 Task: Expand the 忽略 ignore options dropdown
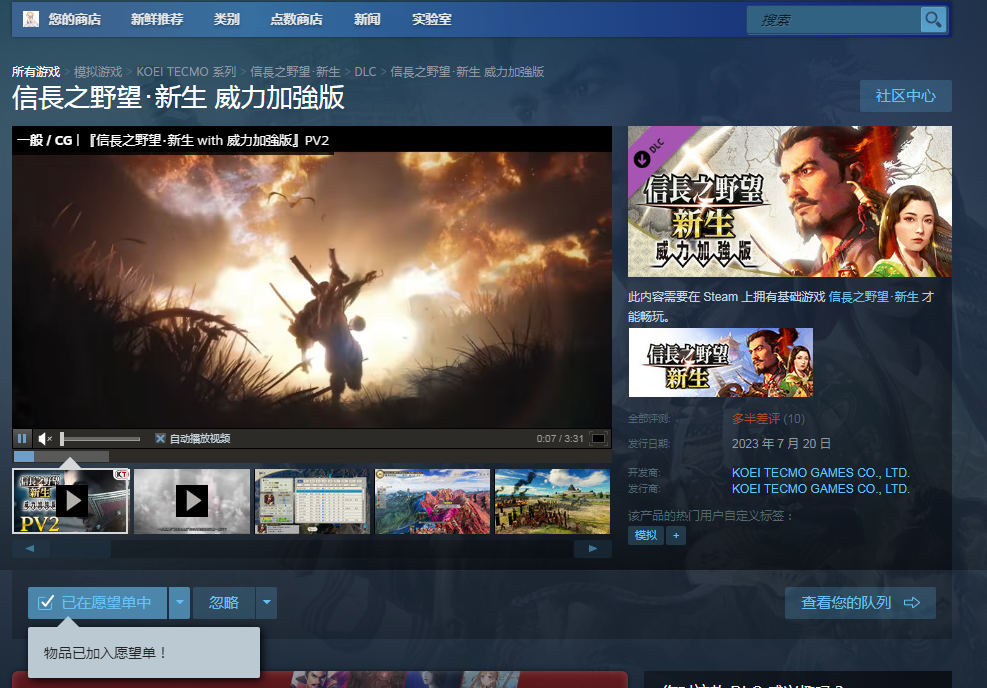point(265,602)
